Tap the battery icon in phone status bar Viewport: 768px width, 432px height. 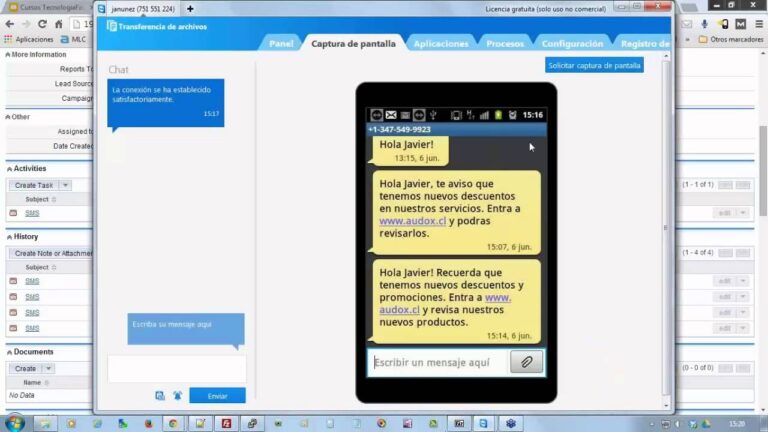pyautogui.click(x=498, y=115)
